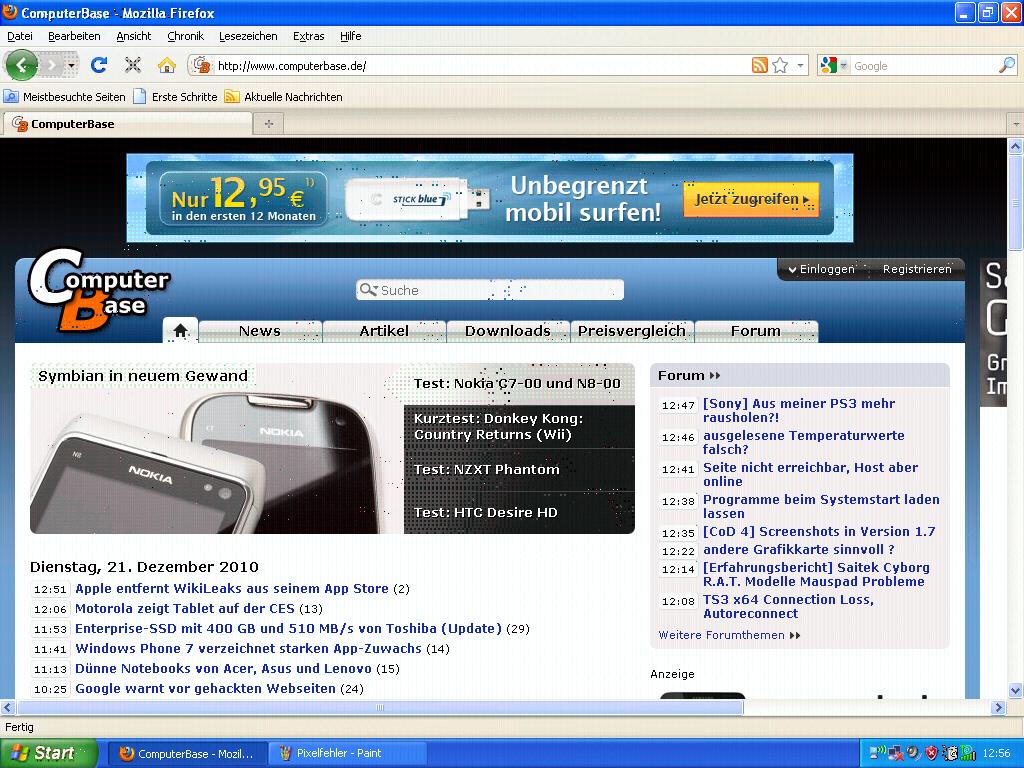The width and height of the screenshot is (1024, 768).
Task: Open Apple entfernt WikiLeaks news article
Action: coord(232,588)
